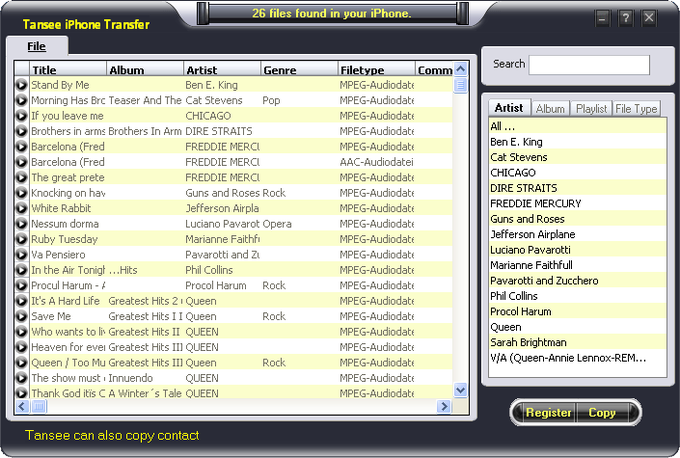Select 'Marianne Faithfull' in artist list
680x458 pixels.
(x=577, y=265)
